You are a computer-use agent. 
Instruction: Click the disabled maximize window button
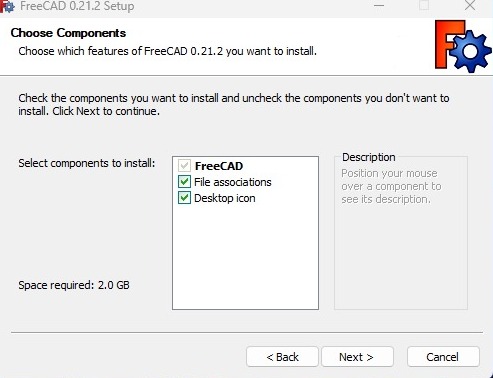pyautogui.click(x=424, y=5)
